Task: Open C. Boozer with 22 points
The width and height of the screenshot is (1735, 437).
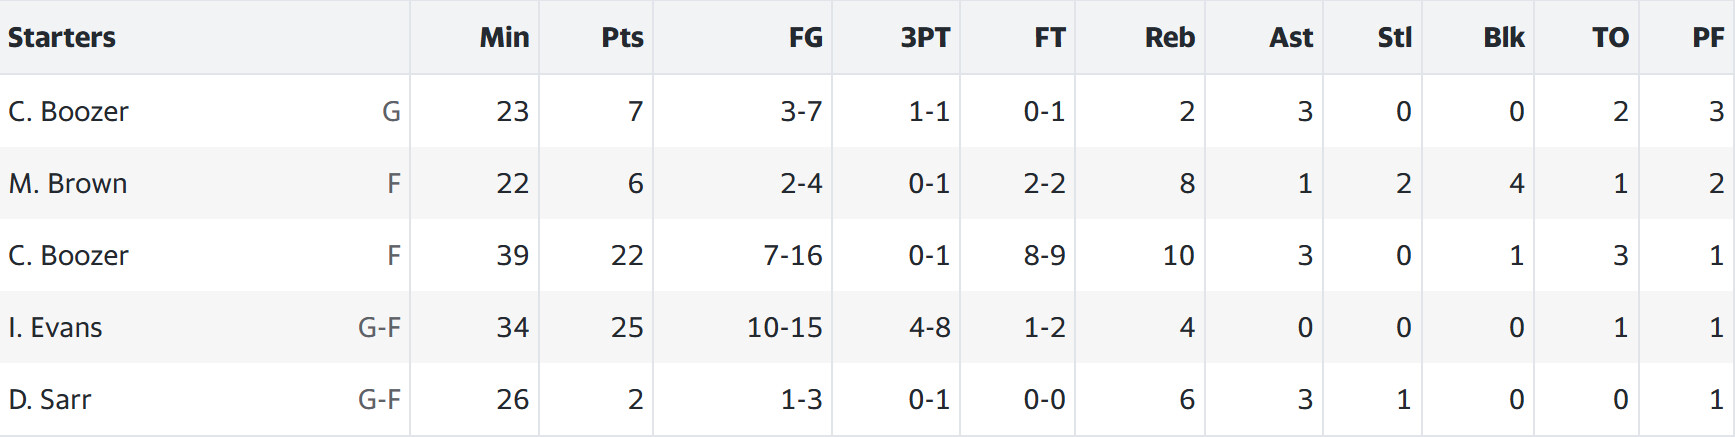Action: tap(68, 255)
